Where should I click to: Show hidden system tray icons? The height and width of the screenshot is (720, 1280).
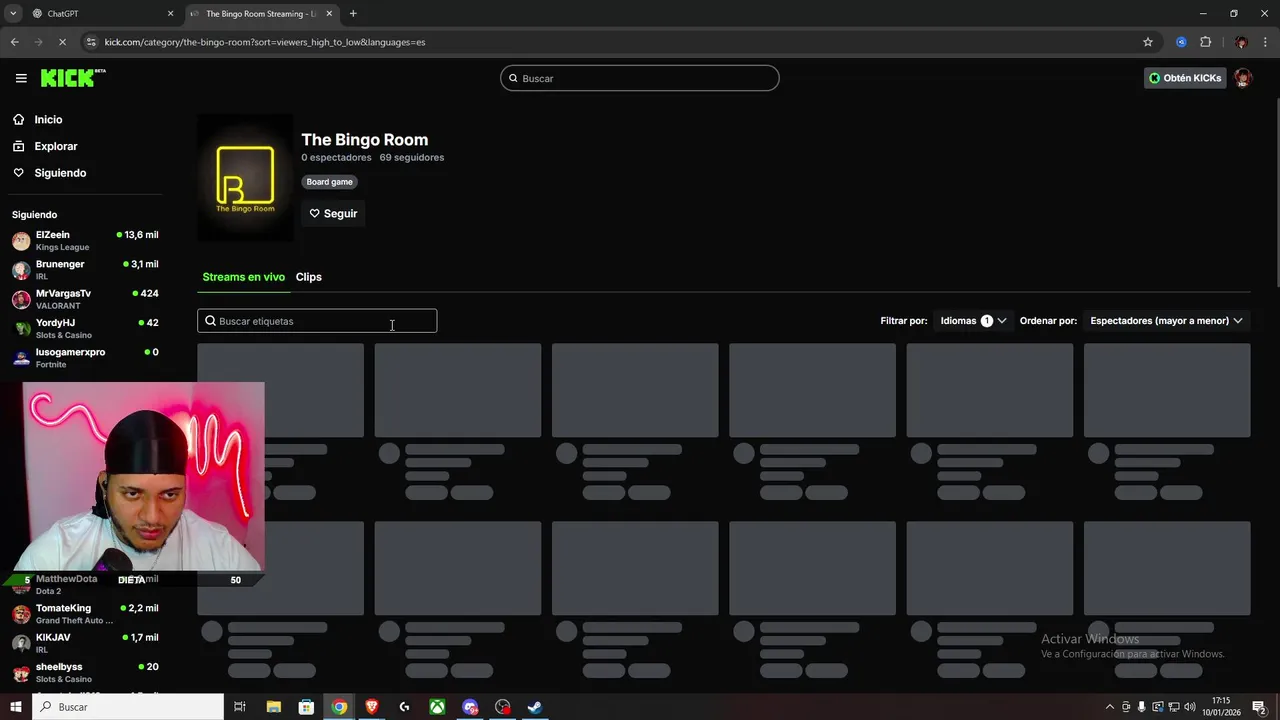pos(1109,707)
